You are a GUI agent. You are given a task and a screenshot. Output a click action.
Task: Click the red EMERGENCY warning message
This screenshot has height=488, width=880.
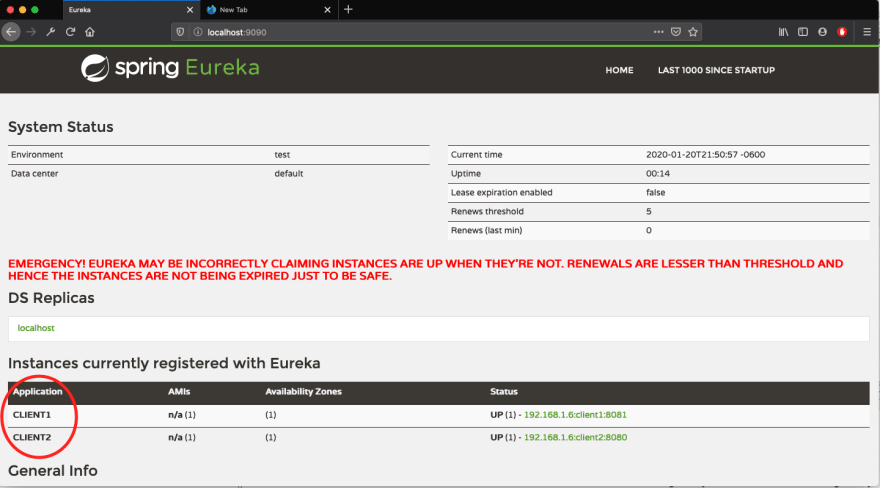(x=425, y=270)
